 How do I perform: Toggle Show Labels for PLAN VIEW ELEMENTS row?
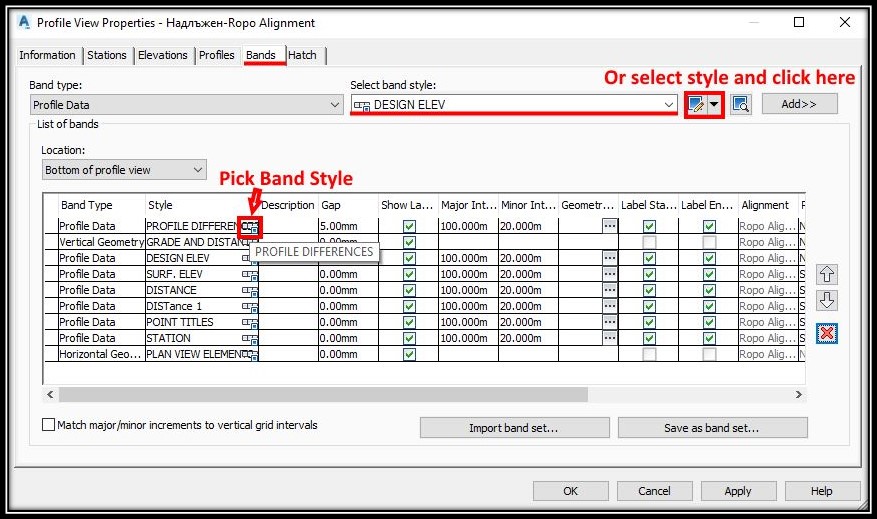(x=409, y=355)
